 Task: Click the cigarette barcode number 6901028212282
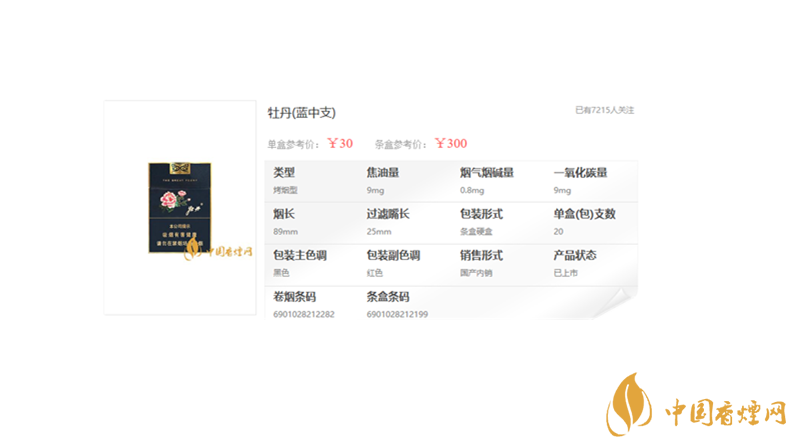click(x=303, y=314)
